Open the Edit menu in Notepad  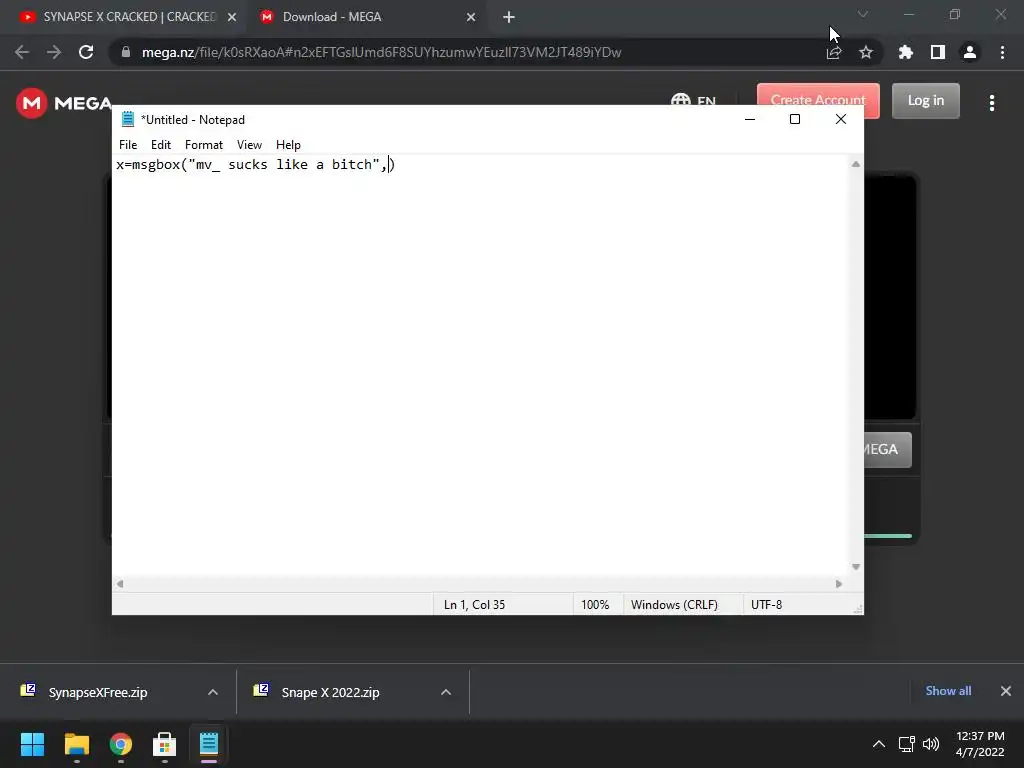pyautogui.click(x=161, y=145)
